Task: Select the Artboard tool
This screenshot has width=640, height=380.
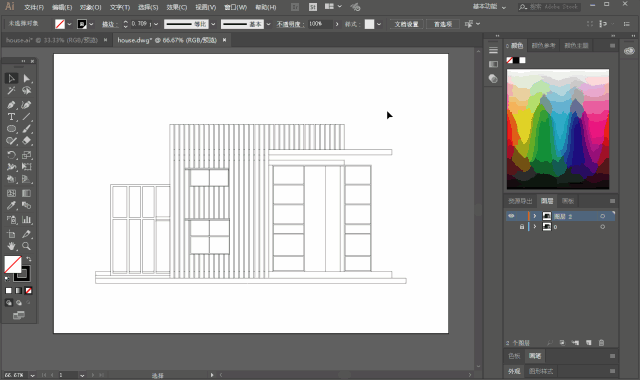Action: 11,234
